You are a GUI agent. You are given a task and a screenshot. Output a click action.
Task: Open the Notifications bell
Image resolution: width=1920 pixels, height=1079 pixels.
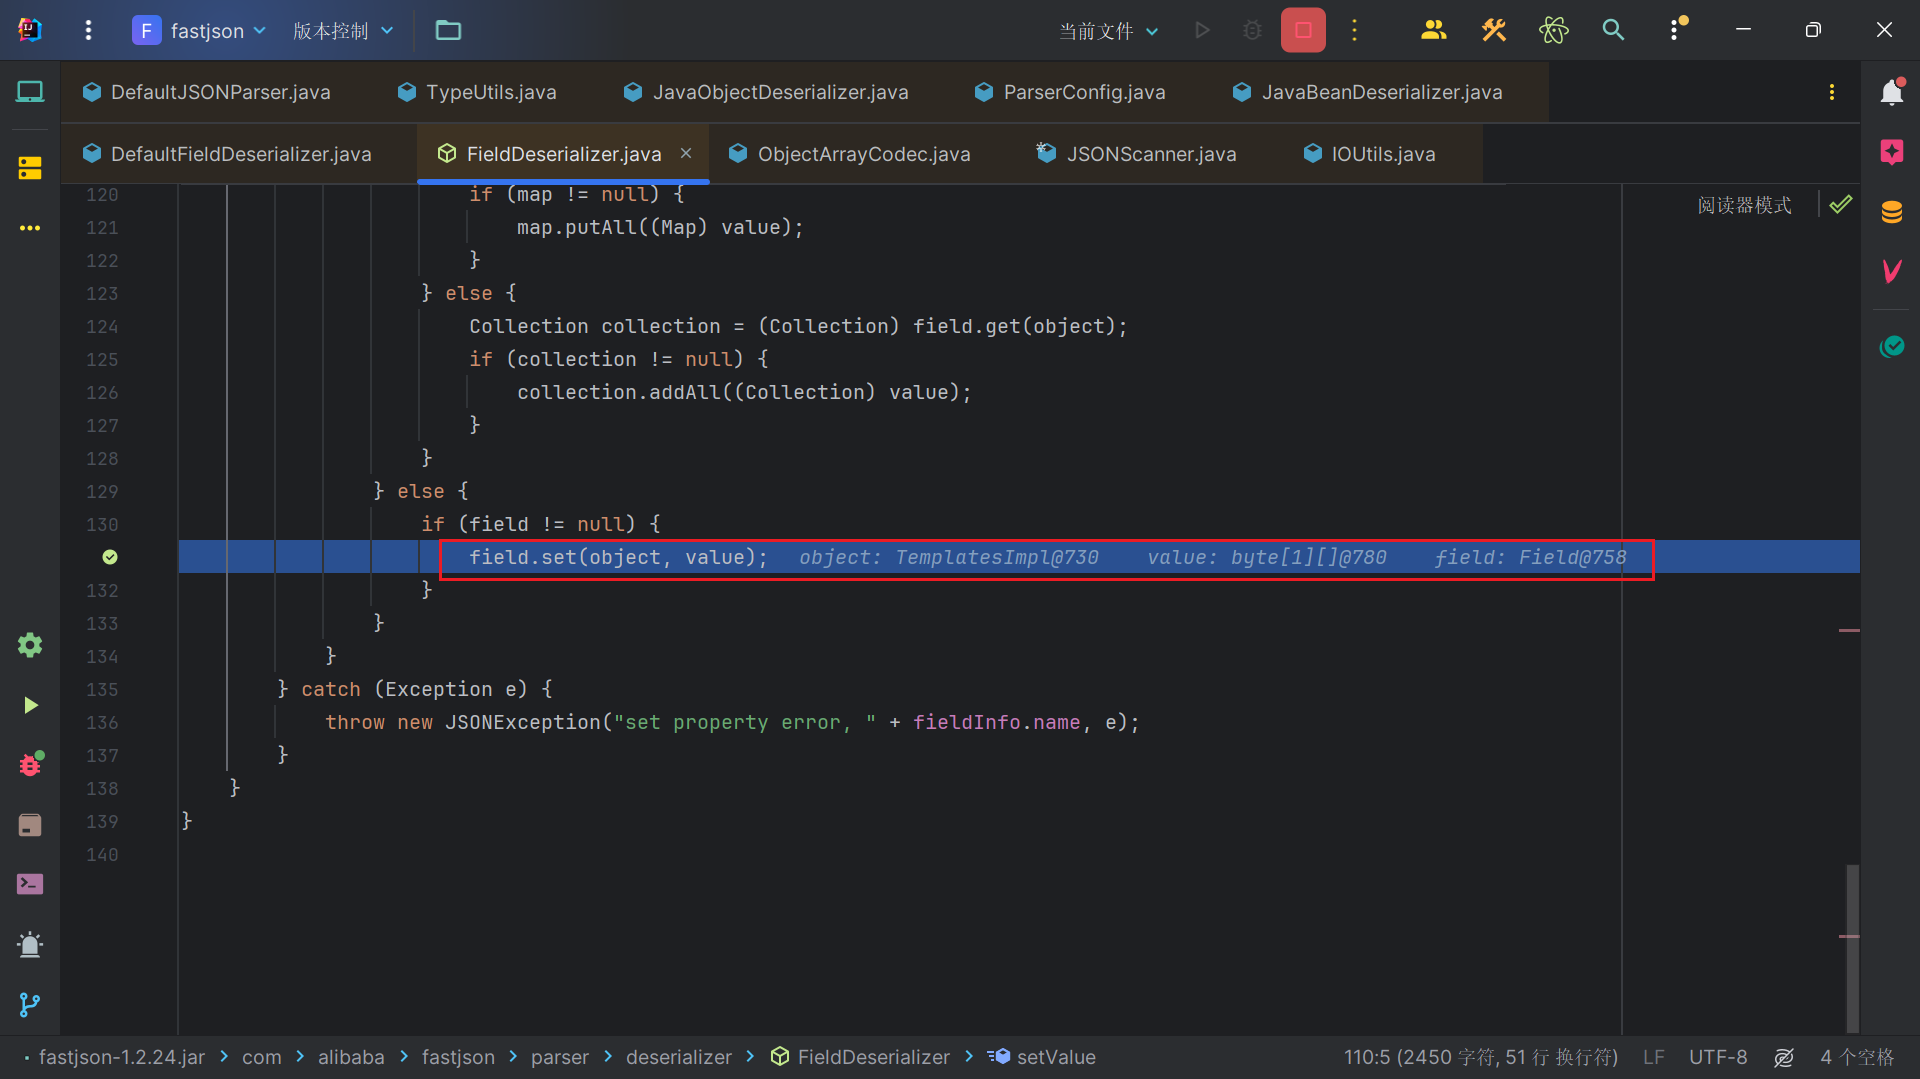pyautogui.click(x=1892, y=92)
